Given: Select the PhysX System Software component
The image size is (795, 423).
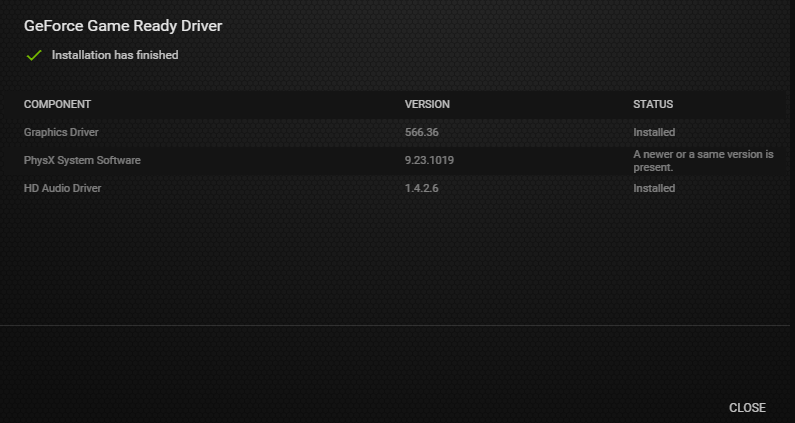Looking at the screenshot, I should tap(82, 160).
